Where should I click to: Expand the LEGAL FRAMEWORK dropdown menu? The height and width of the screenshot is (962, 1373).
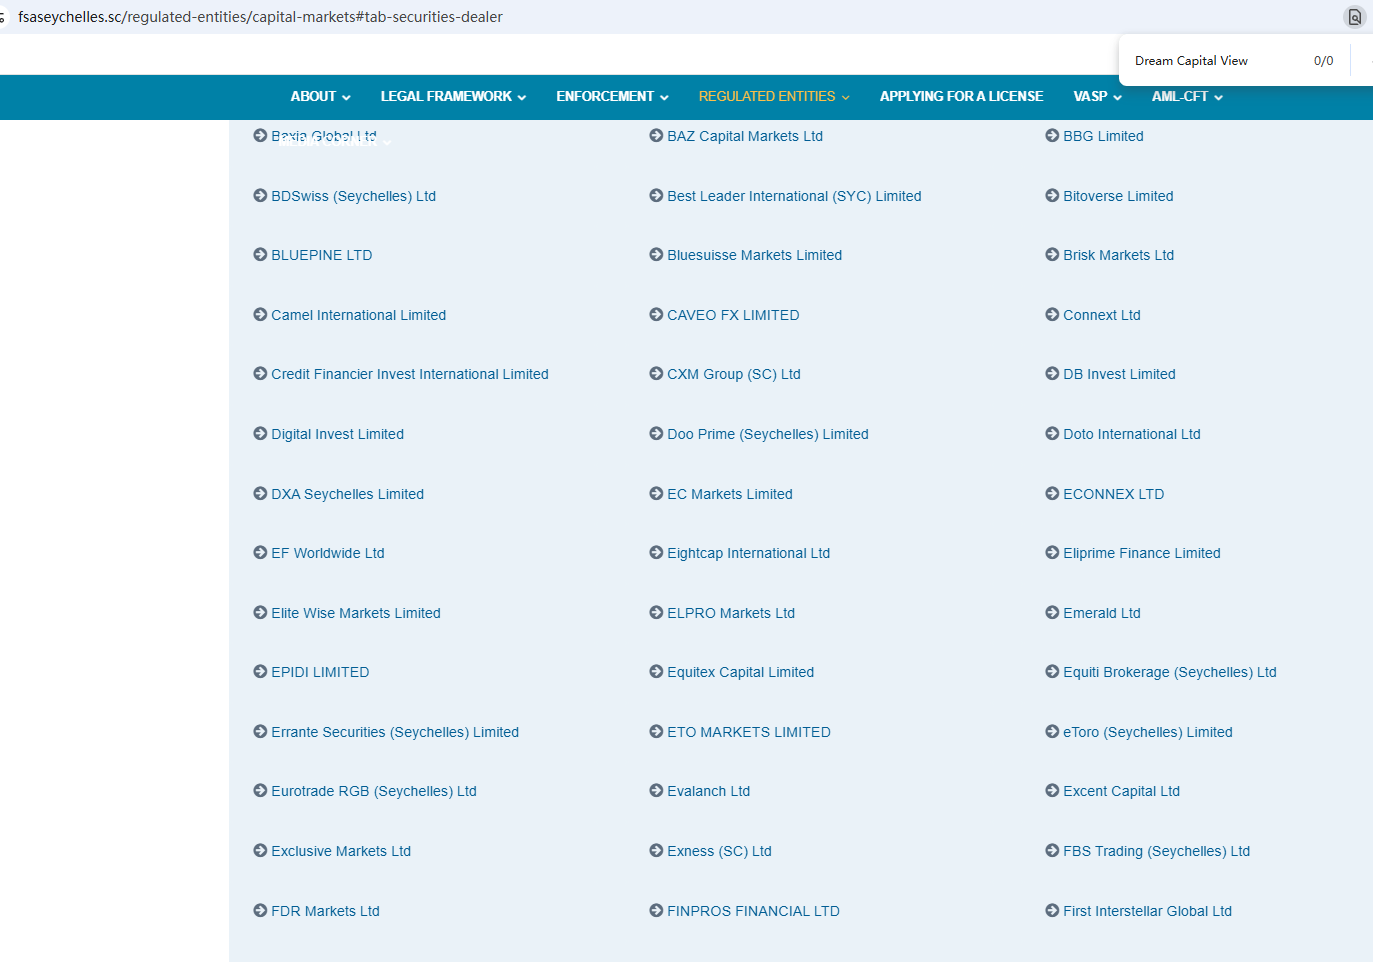click(453, 97)
